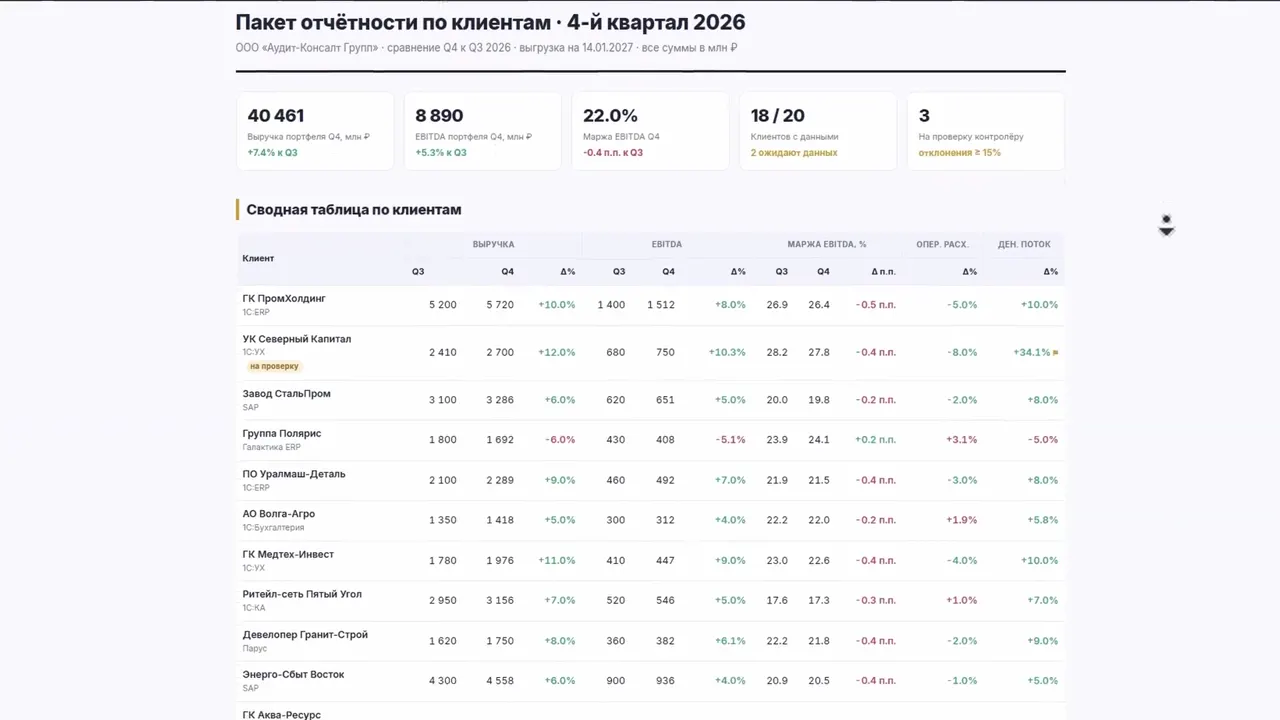
Task: Open the «На проверку контролёру» card
Action: [986, 131]
